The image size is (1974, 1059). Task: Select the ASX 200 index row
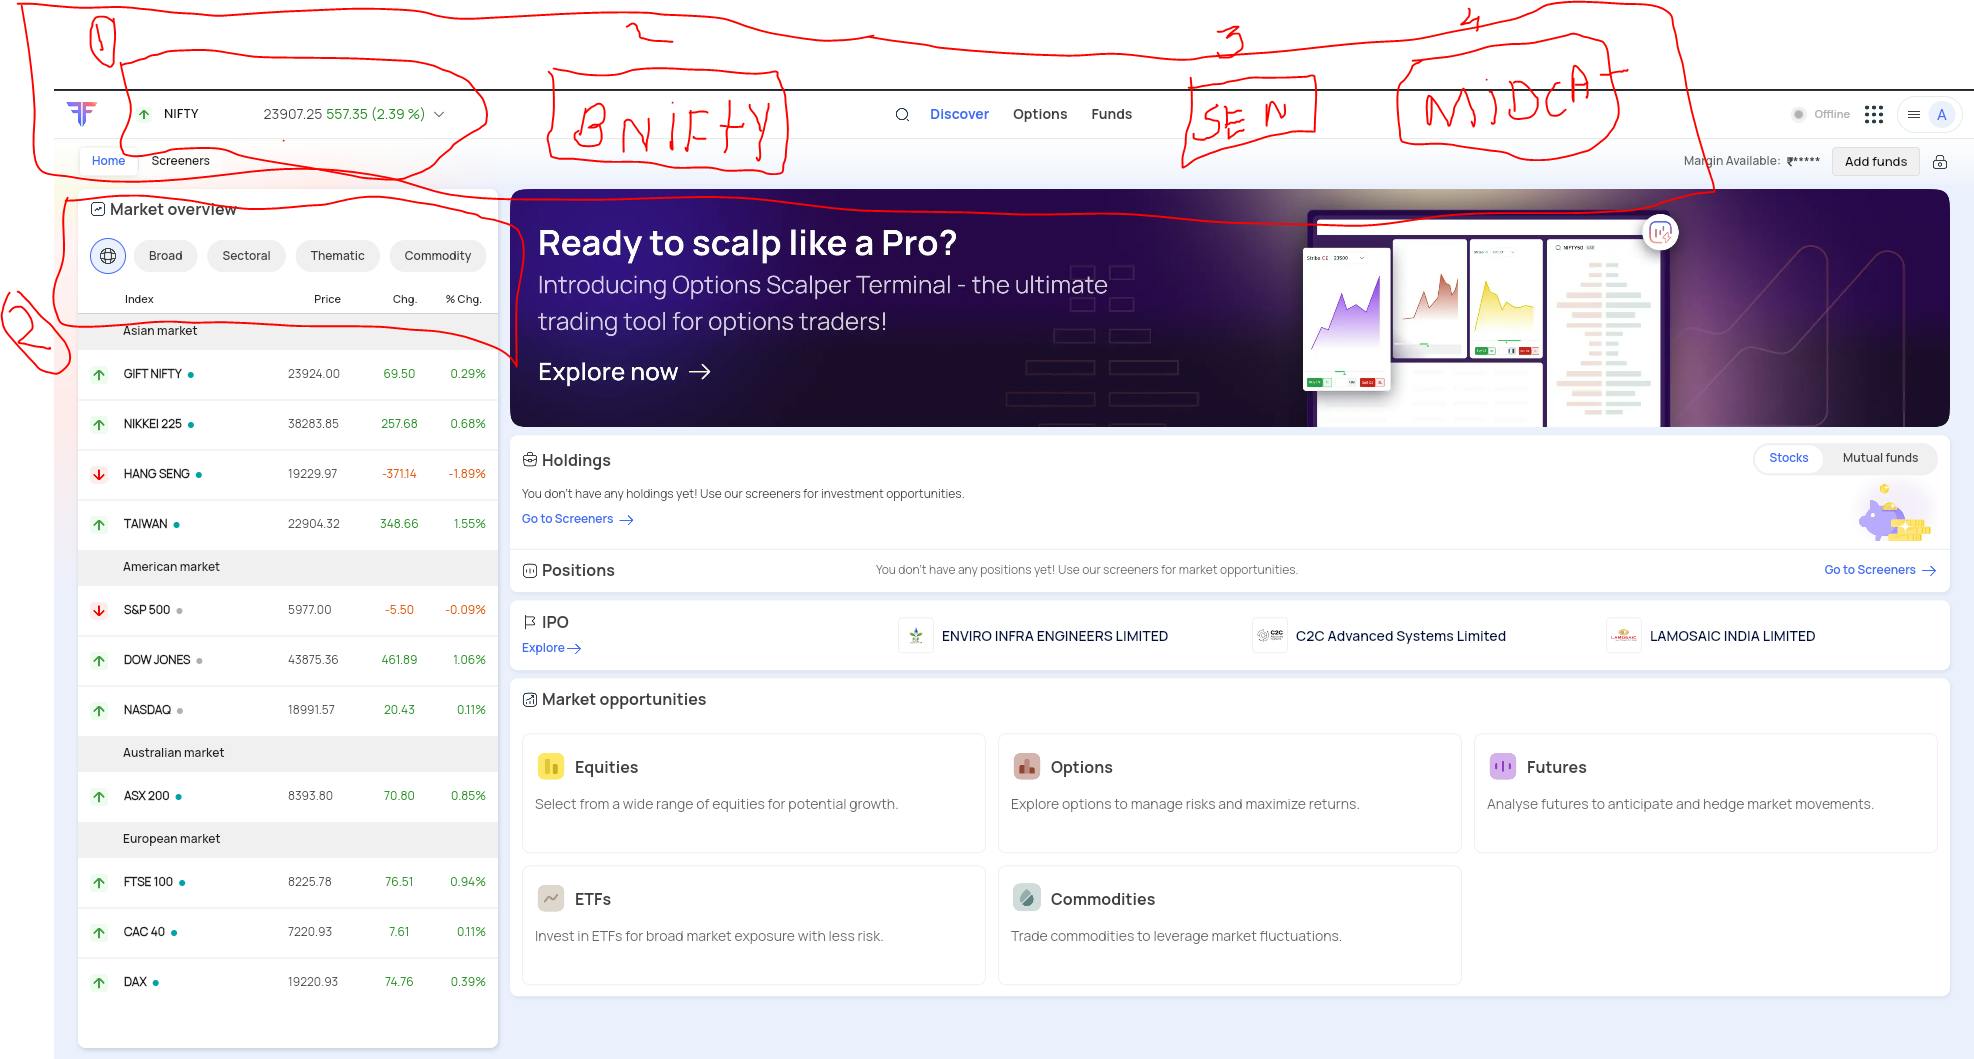[x=288, y=796]
